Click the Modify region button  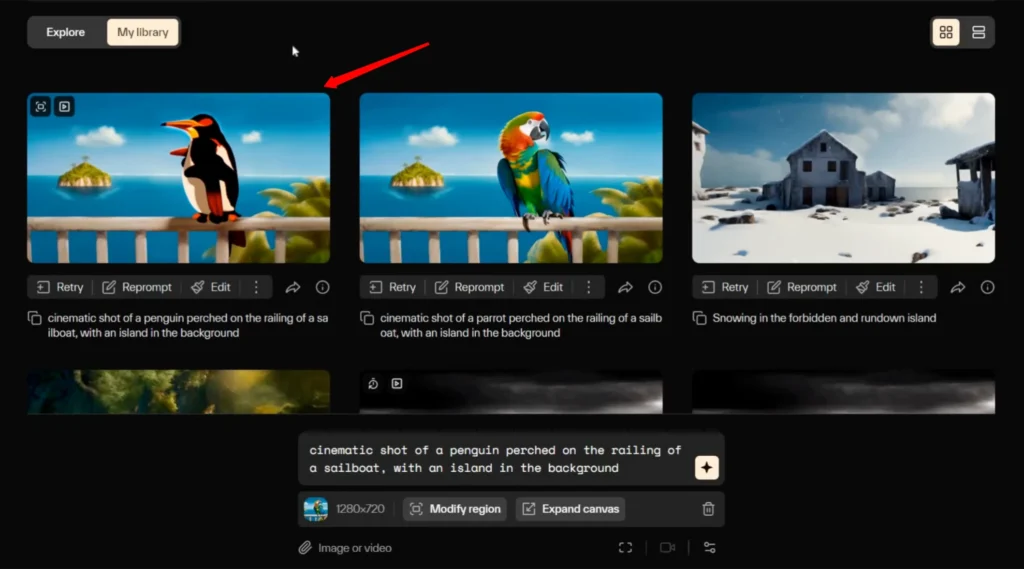[x=455, y=509]
